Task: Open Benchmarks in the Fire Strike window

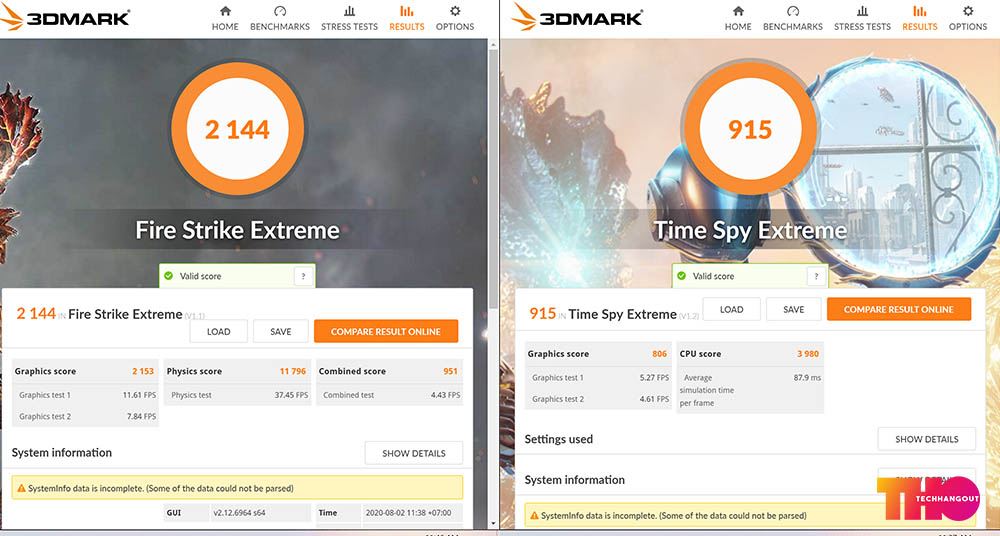Action: pyautogui.click(x=279, y=18)
